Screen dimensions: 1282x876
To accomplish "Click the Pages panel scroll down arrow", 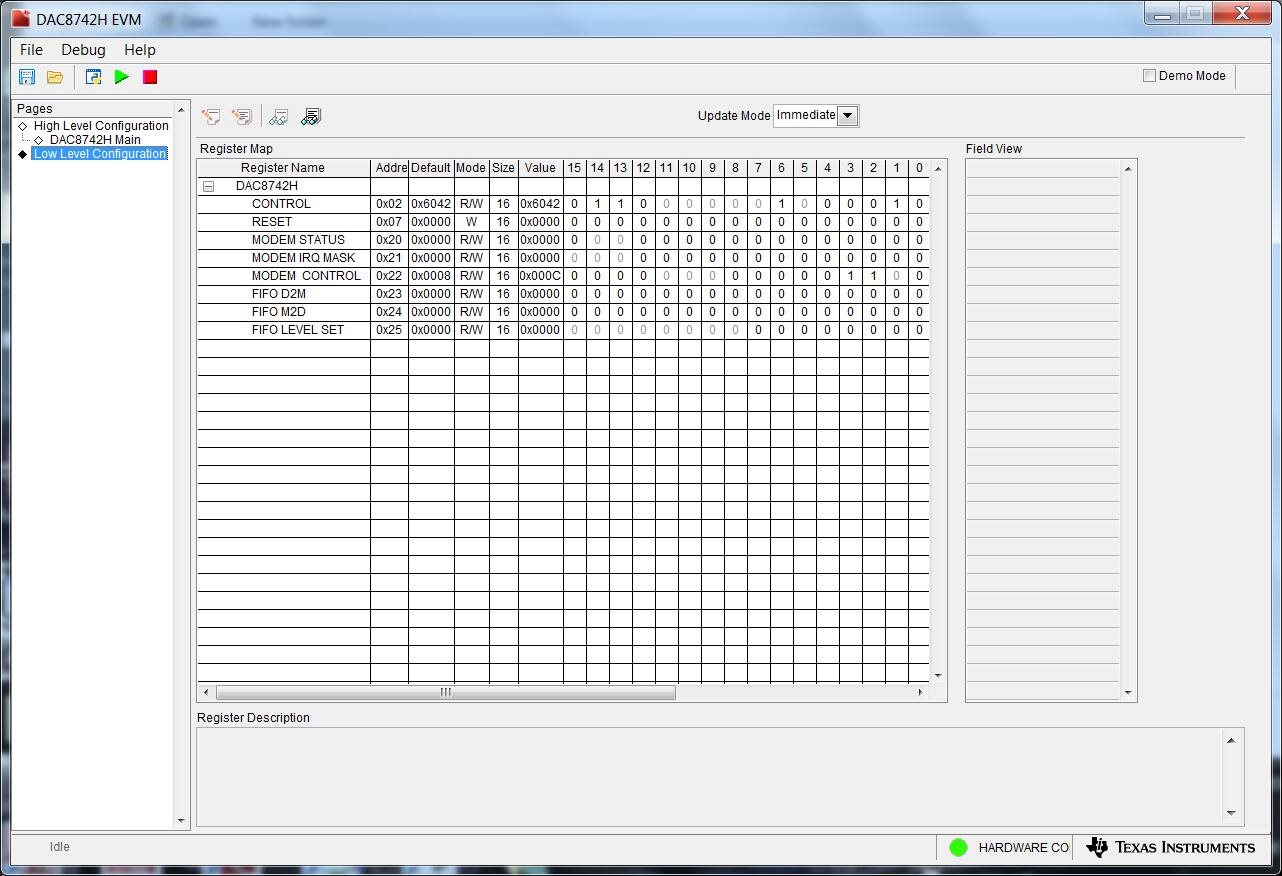I will (181, 821).
